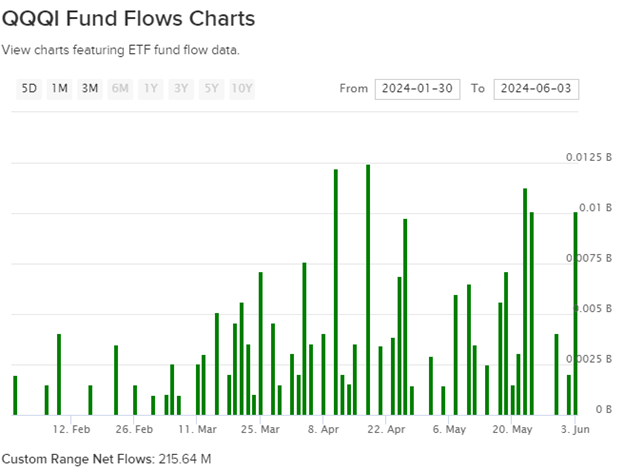Click the tallest green bar in the chart
Viewport: 624px width, 471px height.
(368, 290)
